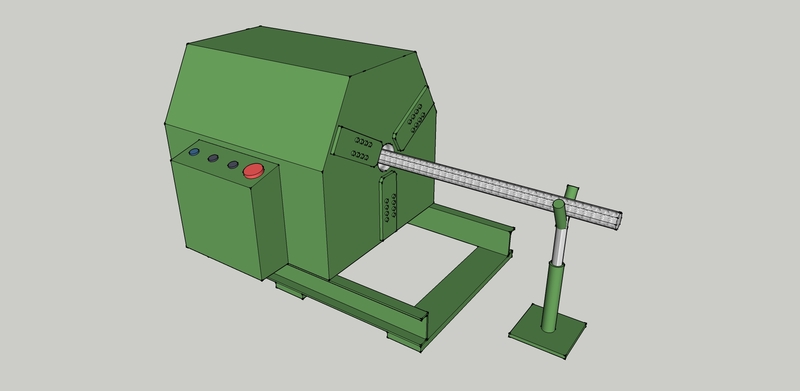Select the square base plate of support stand

547,331
